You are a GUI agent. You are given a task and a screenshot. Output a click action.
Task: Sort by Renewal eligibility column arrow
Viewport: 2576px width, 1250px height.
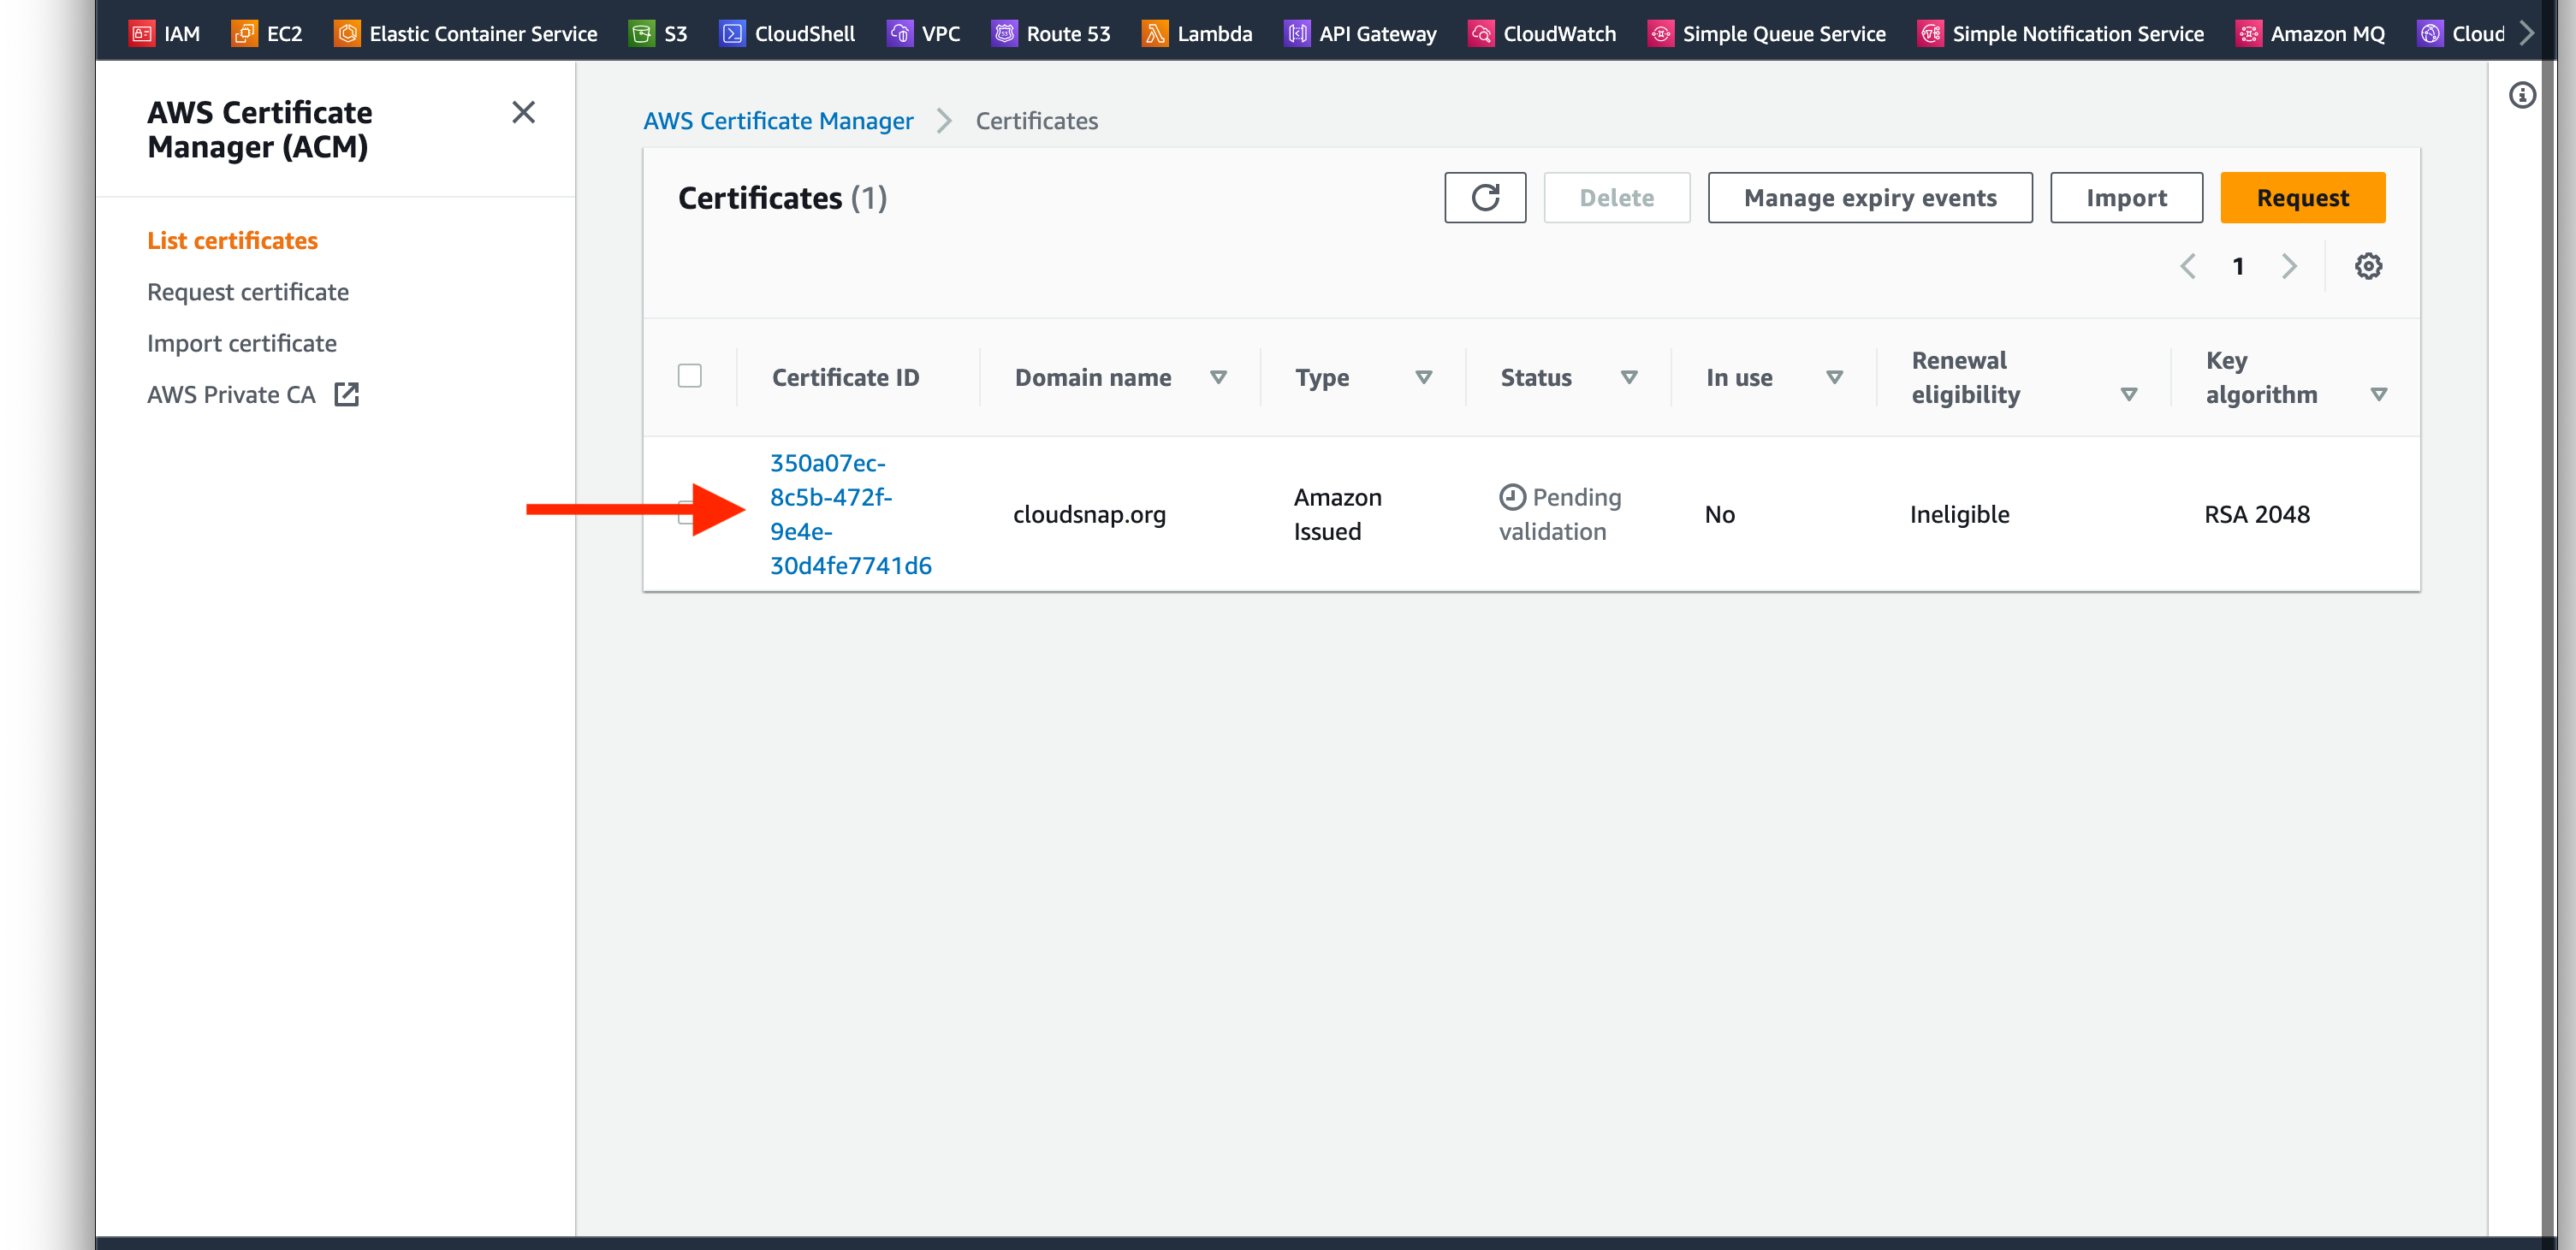(2129, 394)
